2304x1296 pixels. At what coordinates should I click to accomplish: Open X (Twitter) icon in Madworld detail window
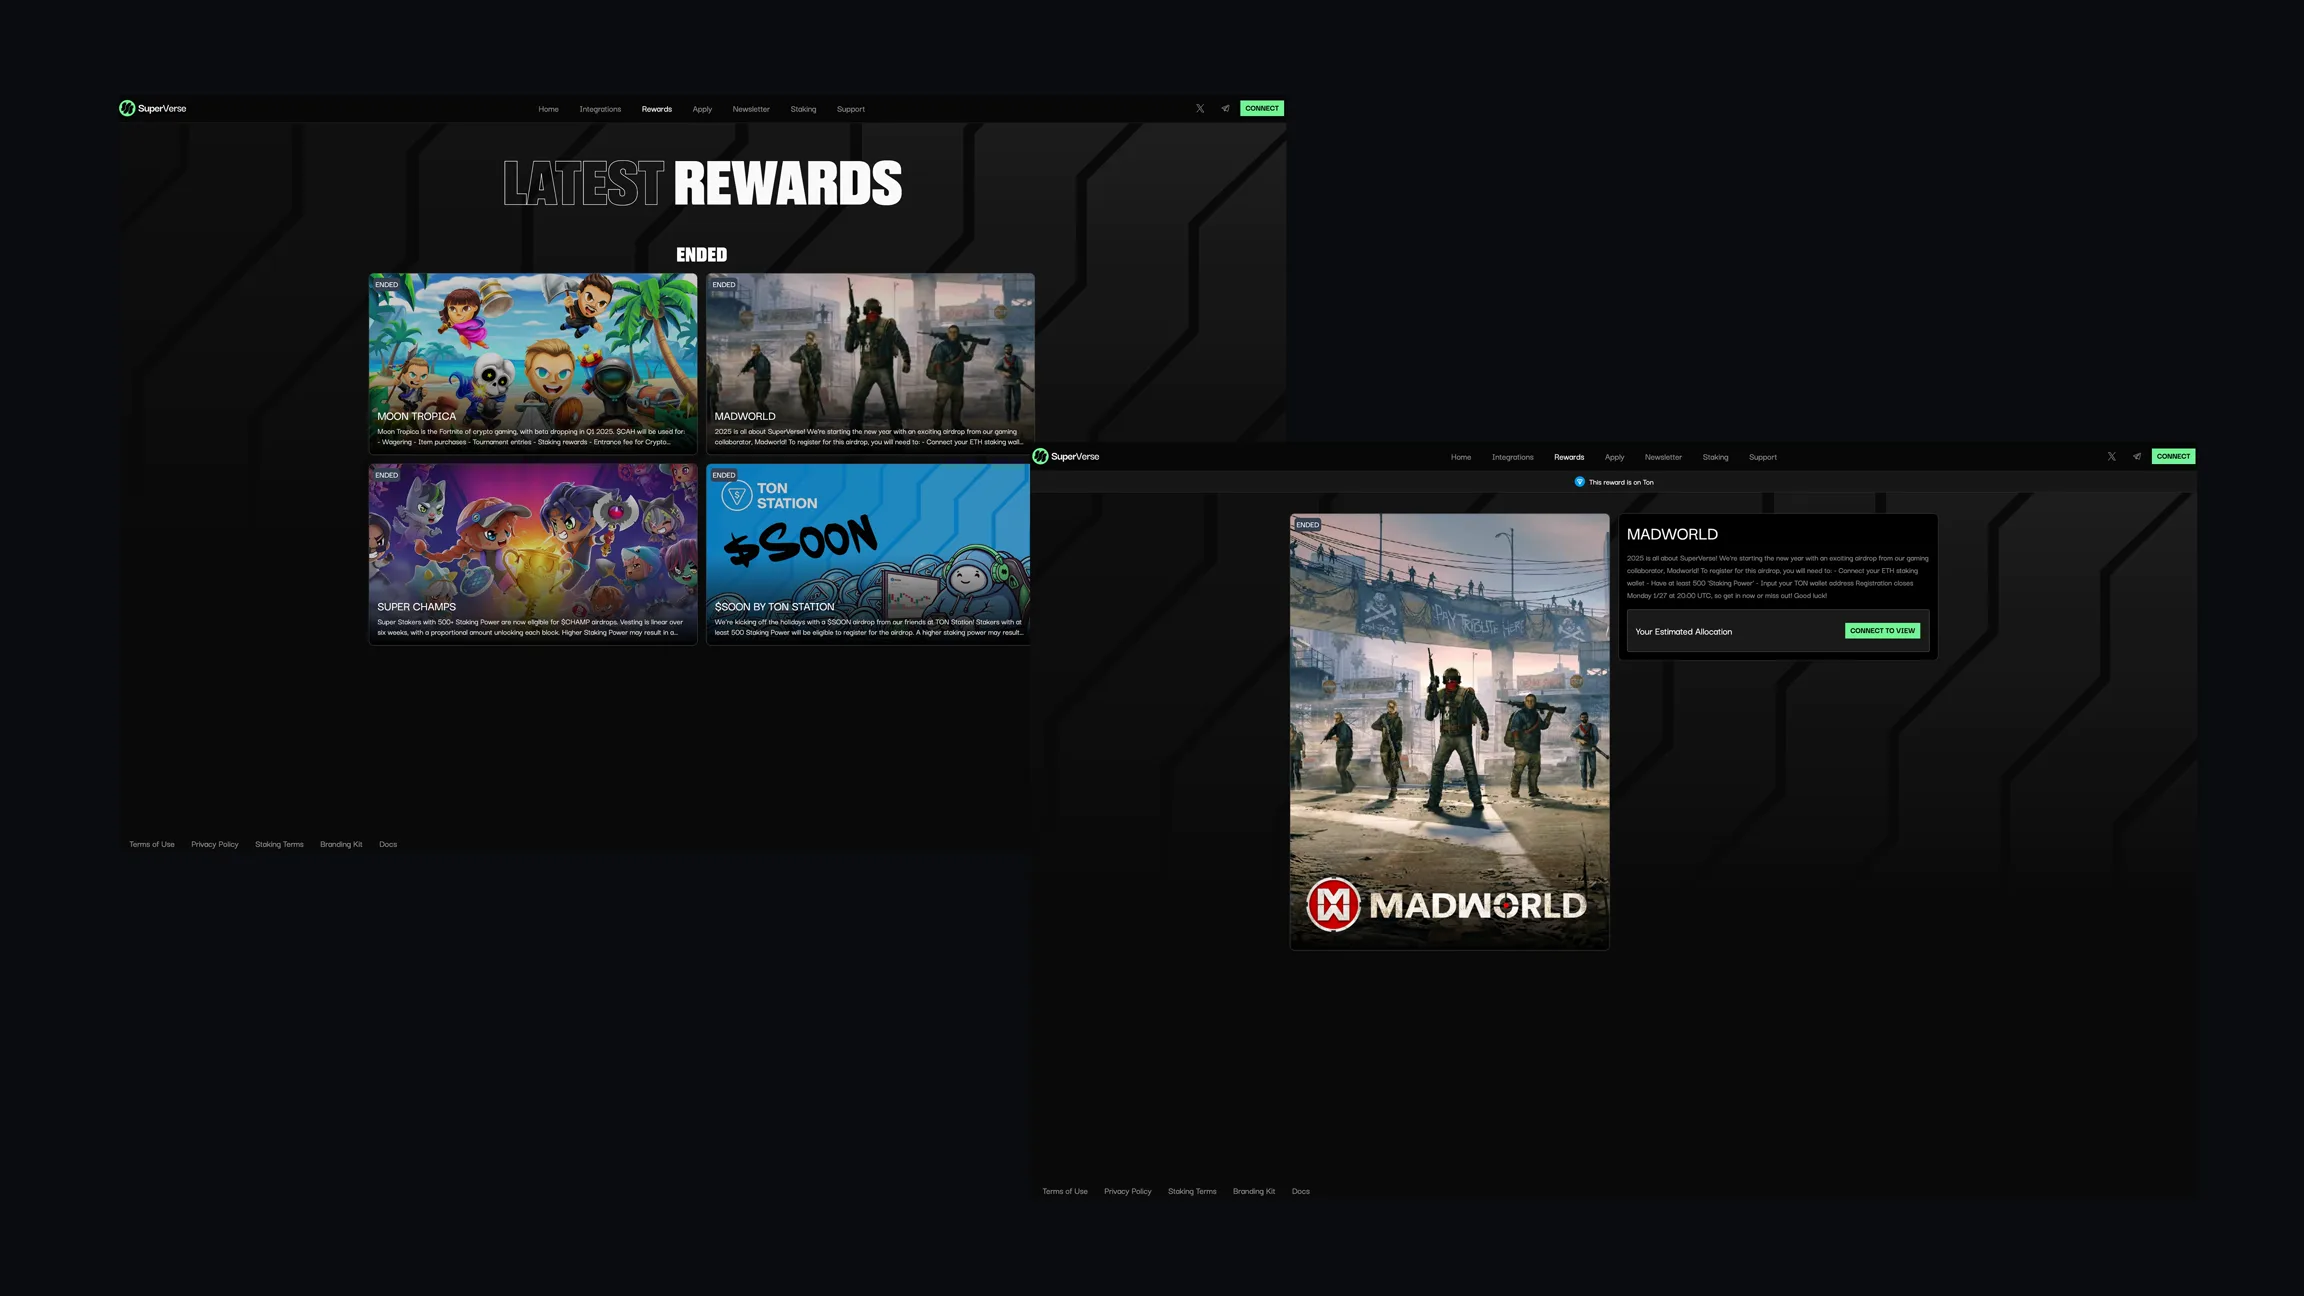(2111, 456)
